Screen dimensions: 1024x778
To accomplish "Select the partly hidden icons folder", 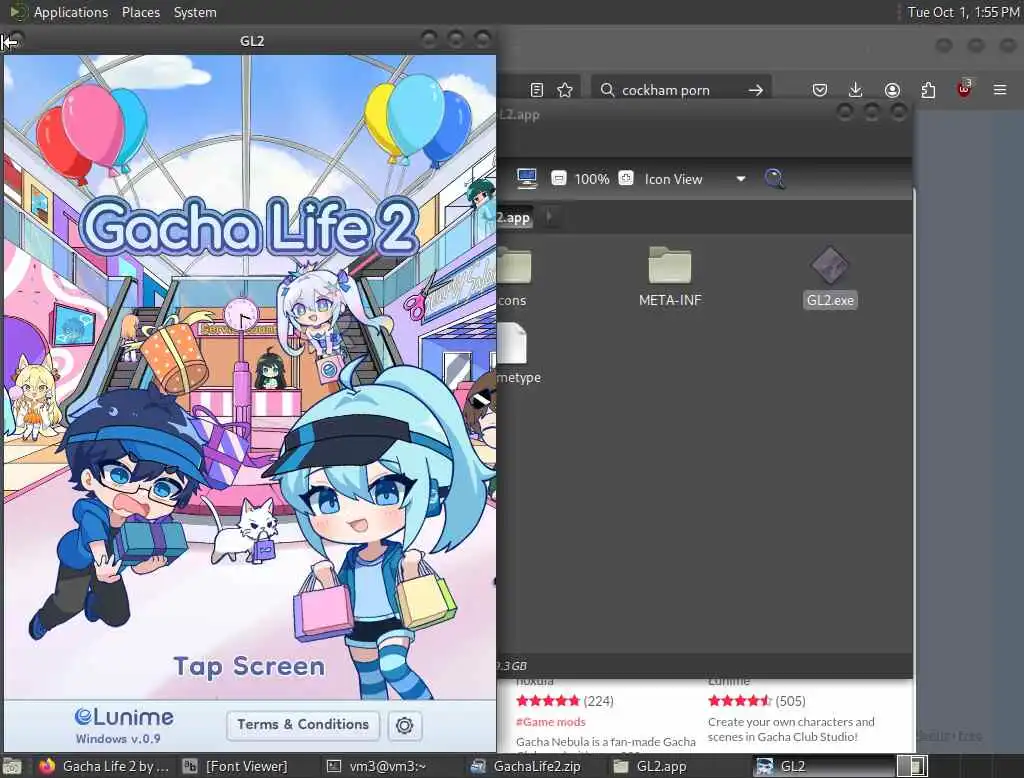I will coord(513,278).
